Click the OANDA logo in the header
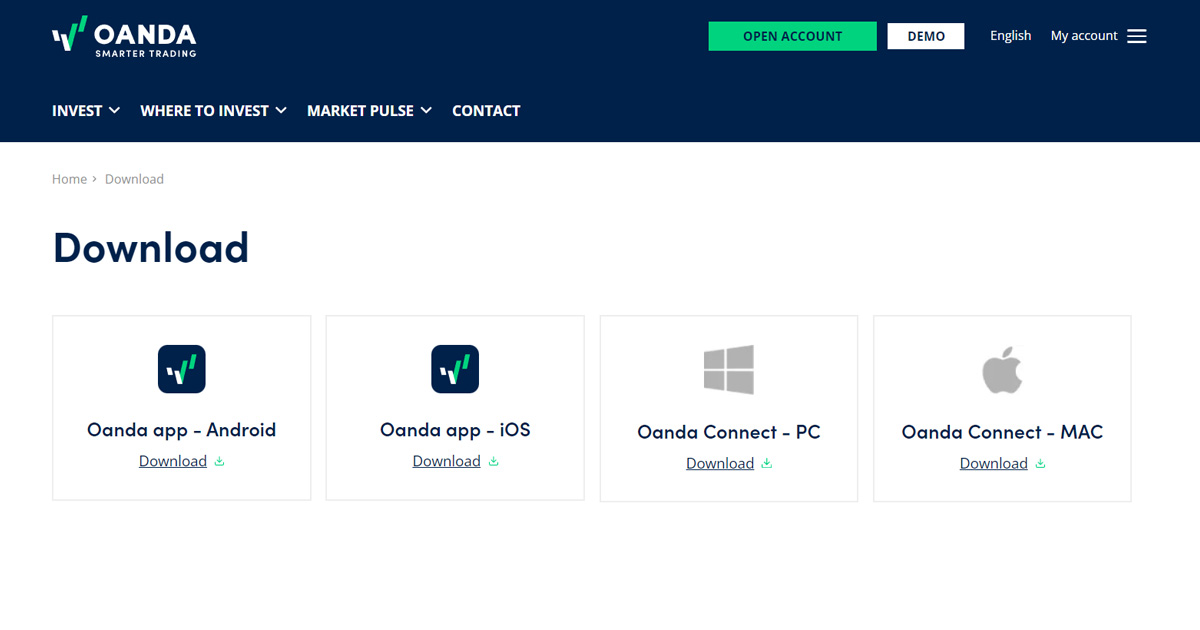 124,36
